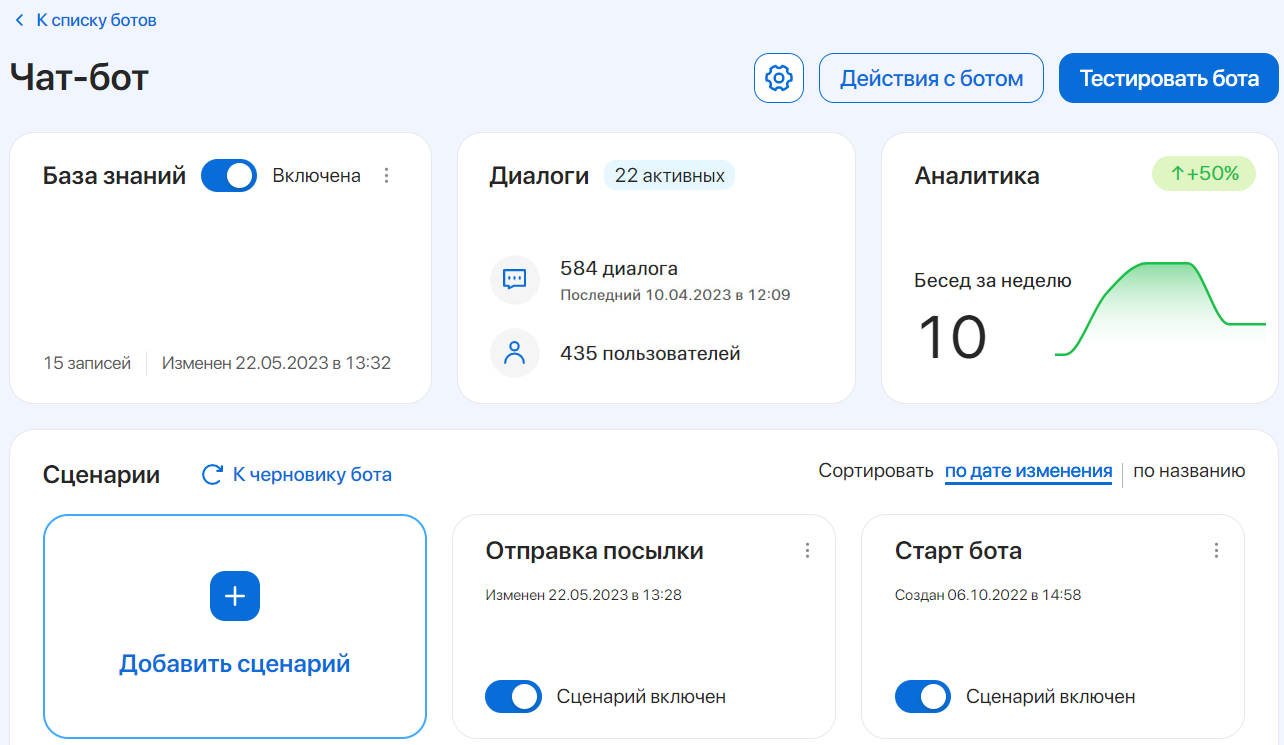Select sorting по дате изменения
This screenshot has width=1284, height=745.
click(1028, 470)
